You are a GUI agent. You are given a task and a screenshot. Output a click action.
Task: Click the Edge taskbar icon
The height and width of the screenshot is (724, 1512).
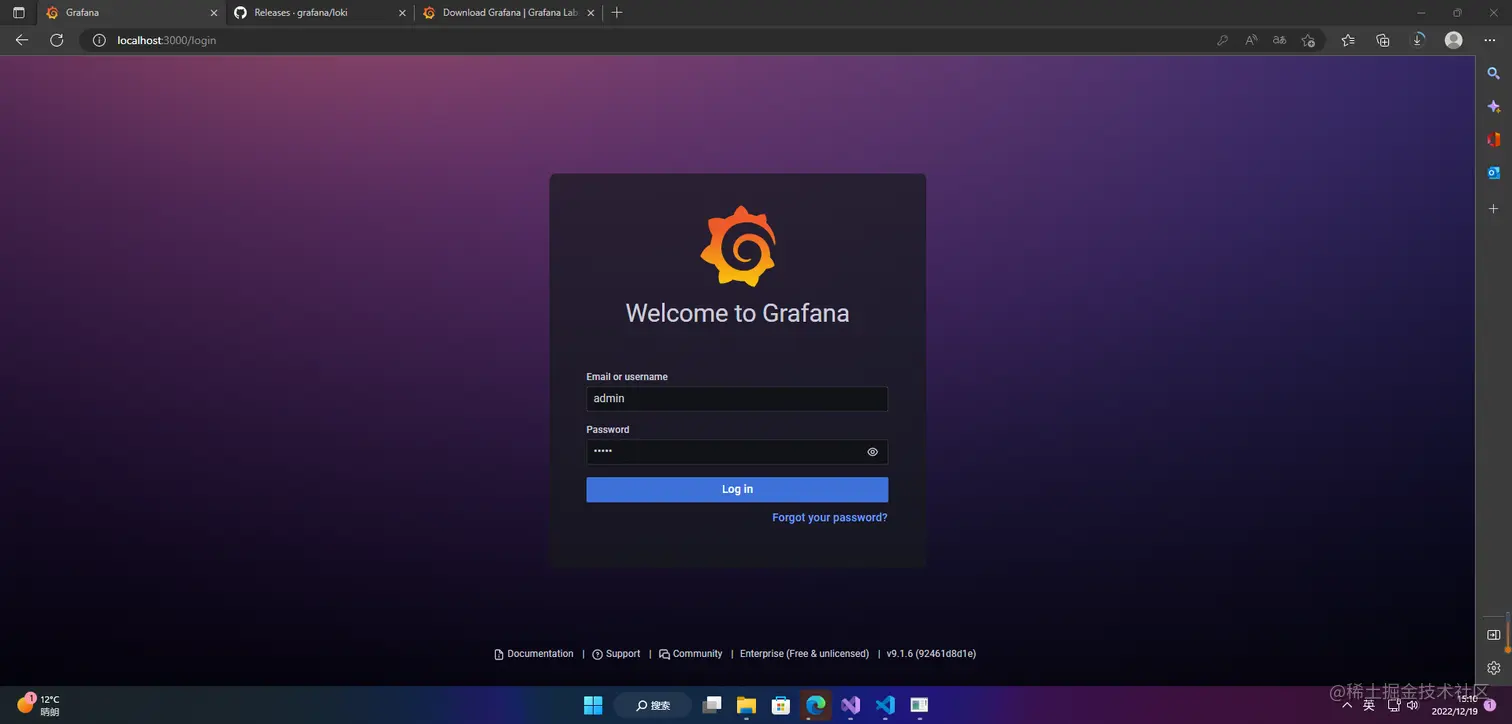coord(816,705)
